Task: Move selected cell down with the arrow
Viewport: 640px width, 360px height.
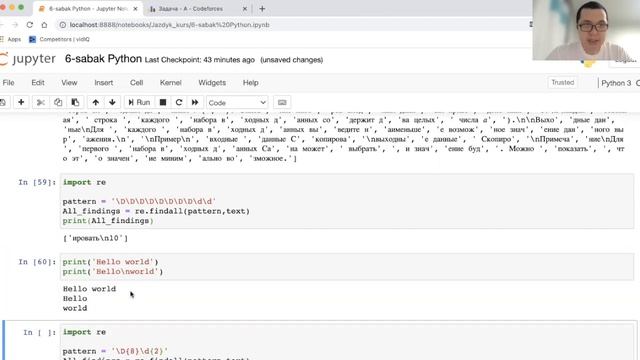Action: pos(112,102)
